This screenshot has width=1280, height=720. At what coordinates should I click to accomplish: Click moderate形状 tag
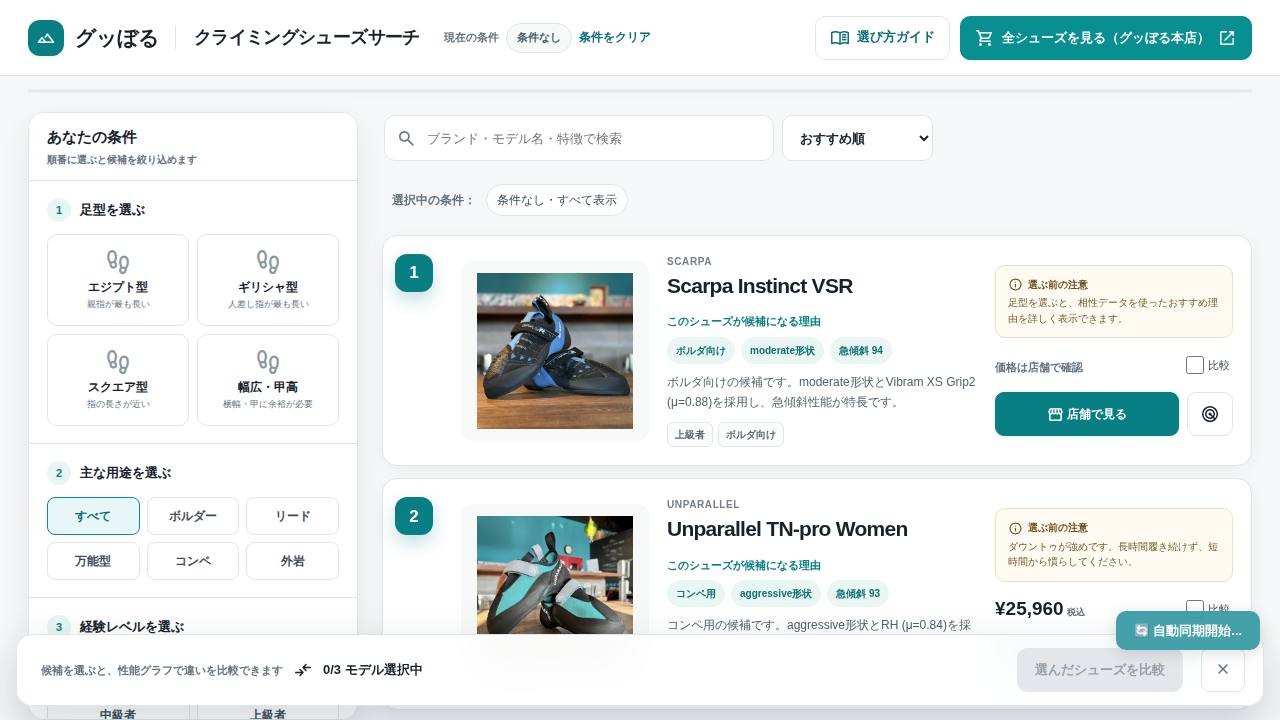tap(782, 351)
